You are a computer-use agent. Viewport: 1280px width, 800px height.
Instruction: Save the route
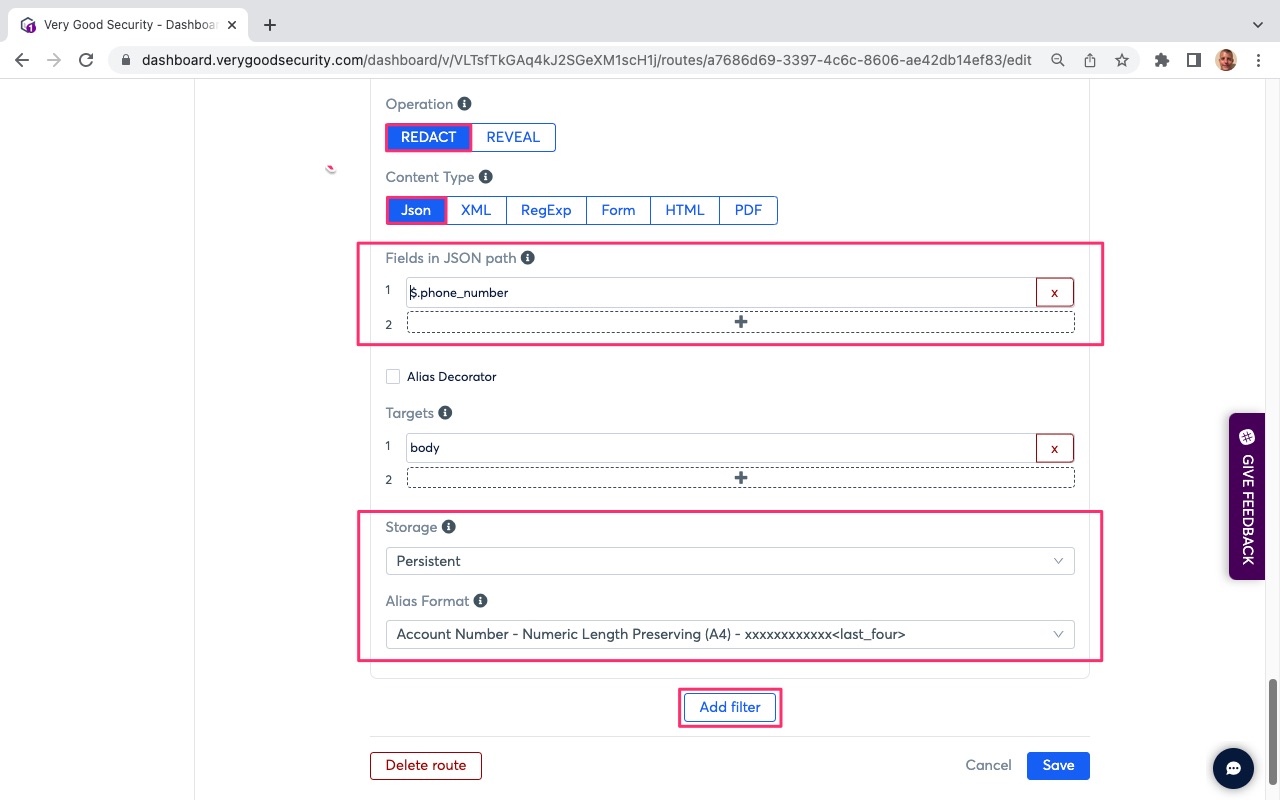click(x=1058, y=765)
